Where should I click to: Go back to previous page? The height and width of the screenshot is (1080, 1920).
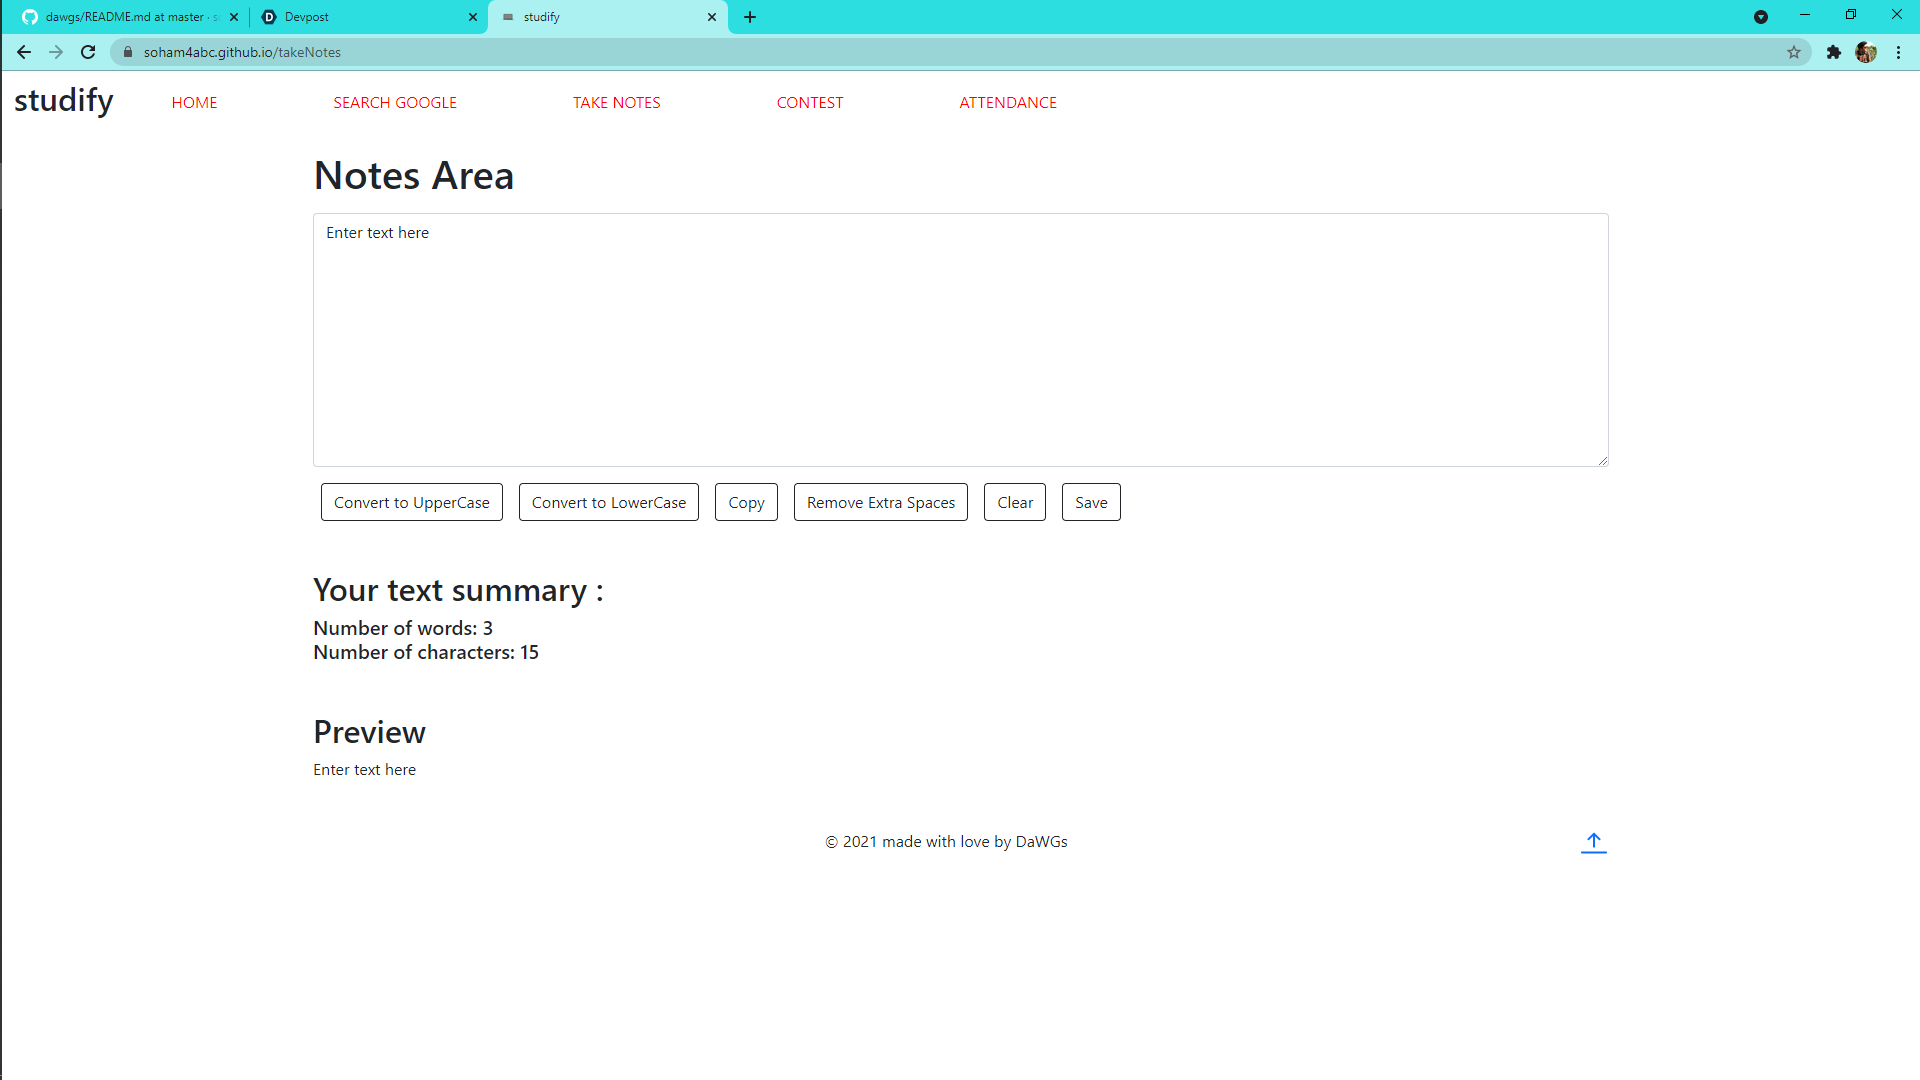click(x=24, y=52)
